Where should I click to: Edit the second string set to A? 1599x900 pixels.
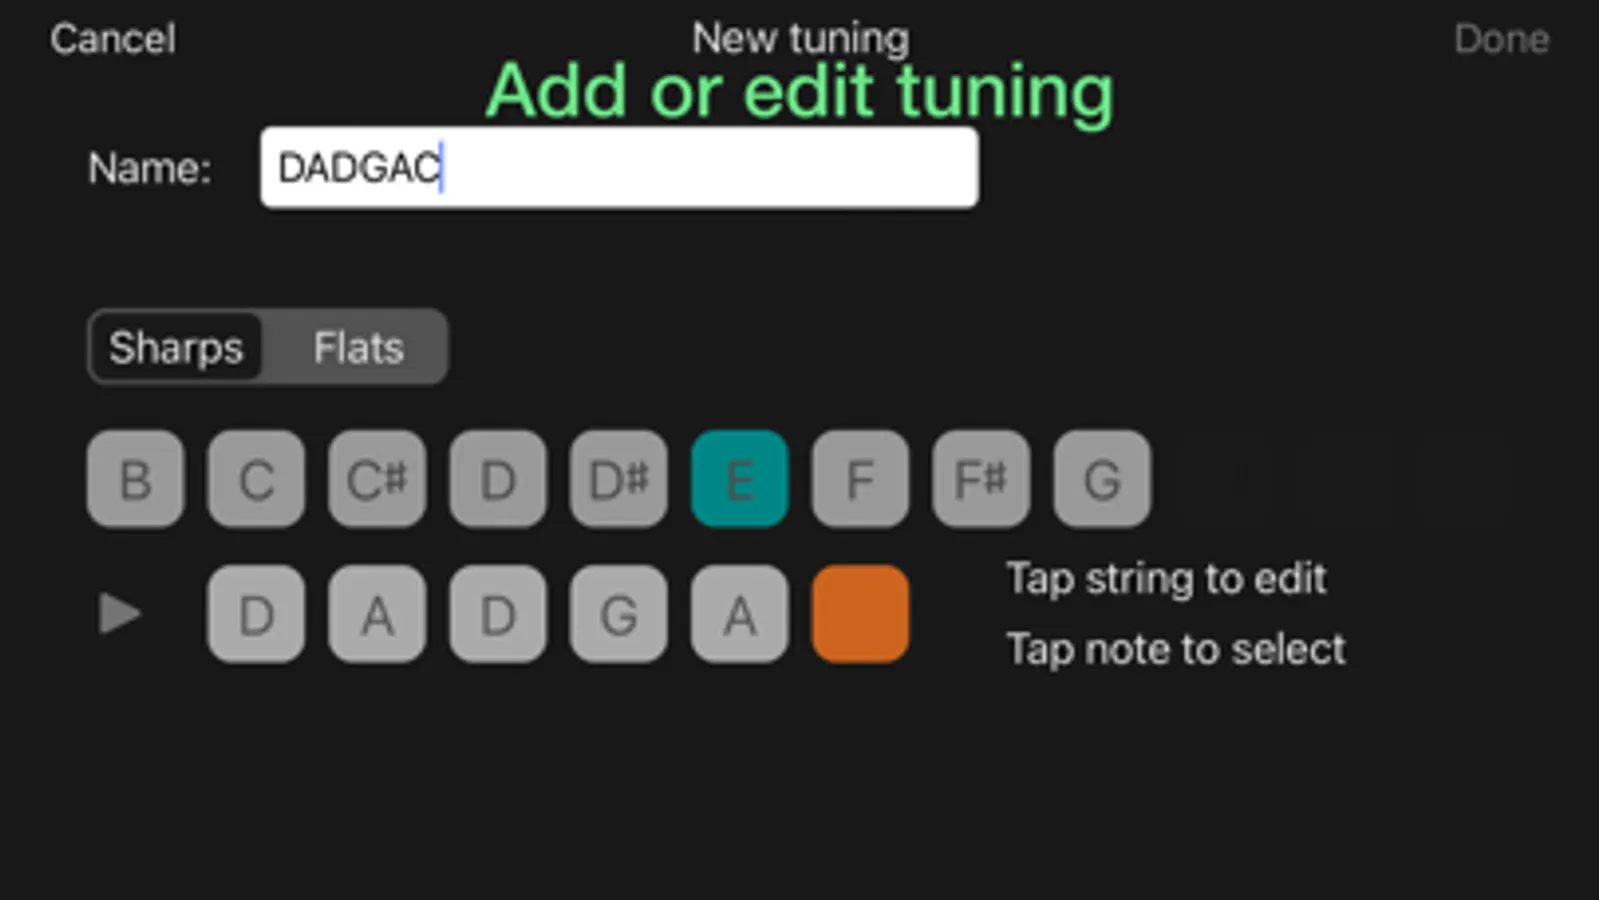(377, 614)
